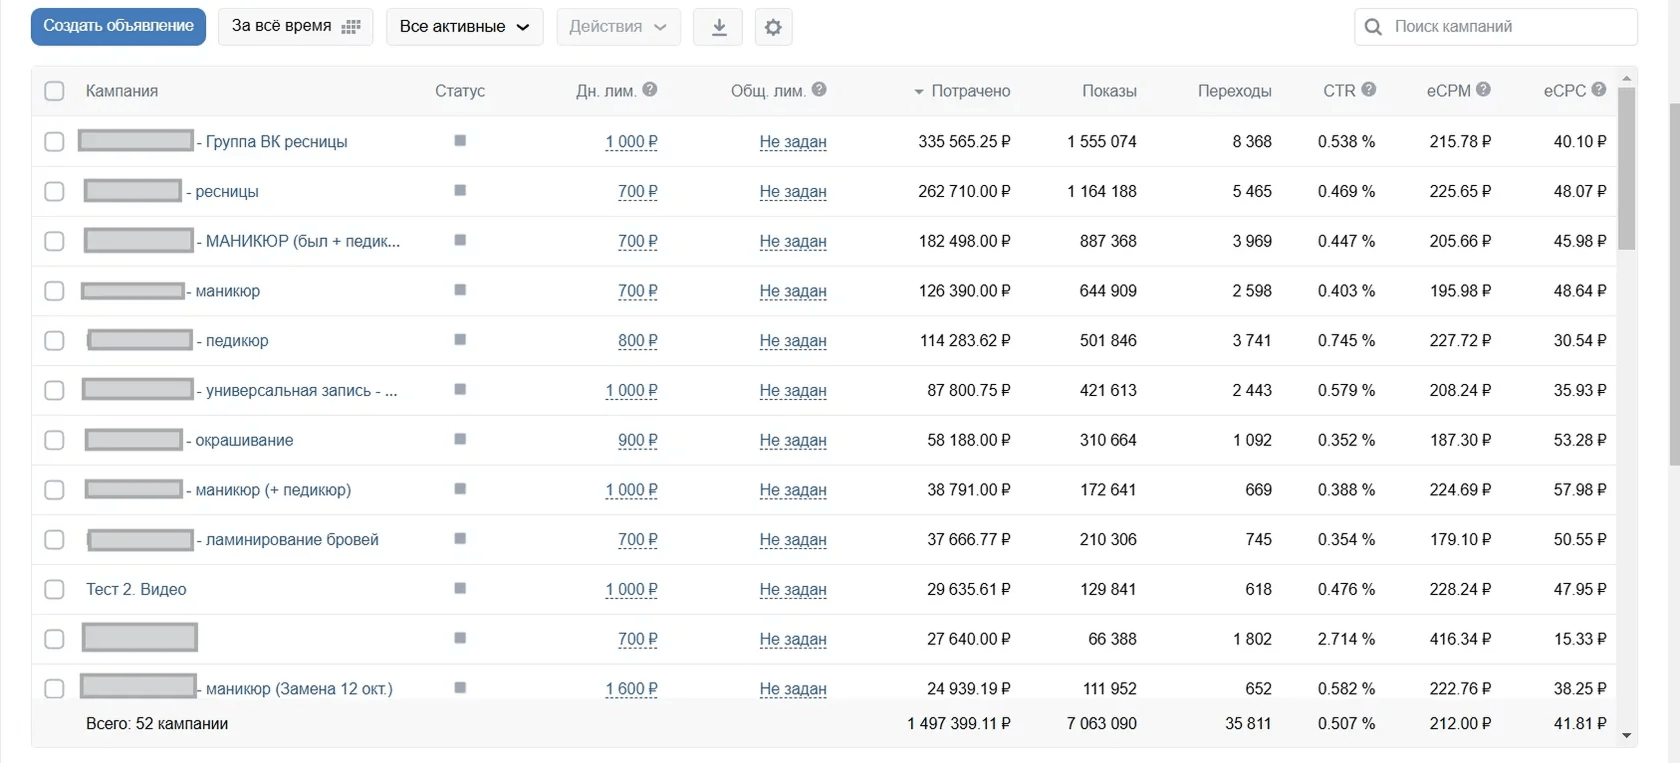Image resolution: width=1680 pixels, height=763 pixels.
Task: Toggle the select-all campaigns checkbox
Action: (x=54, y=91)
